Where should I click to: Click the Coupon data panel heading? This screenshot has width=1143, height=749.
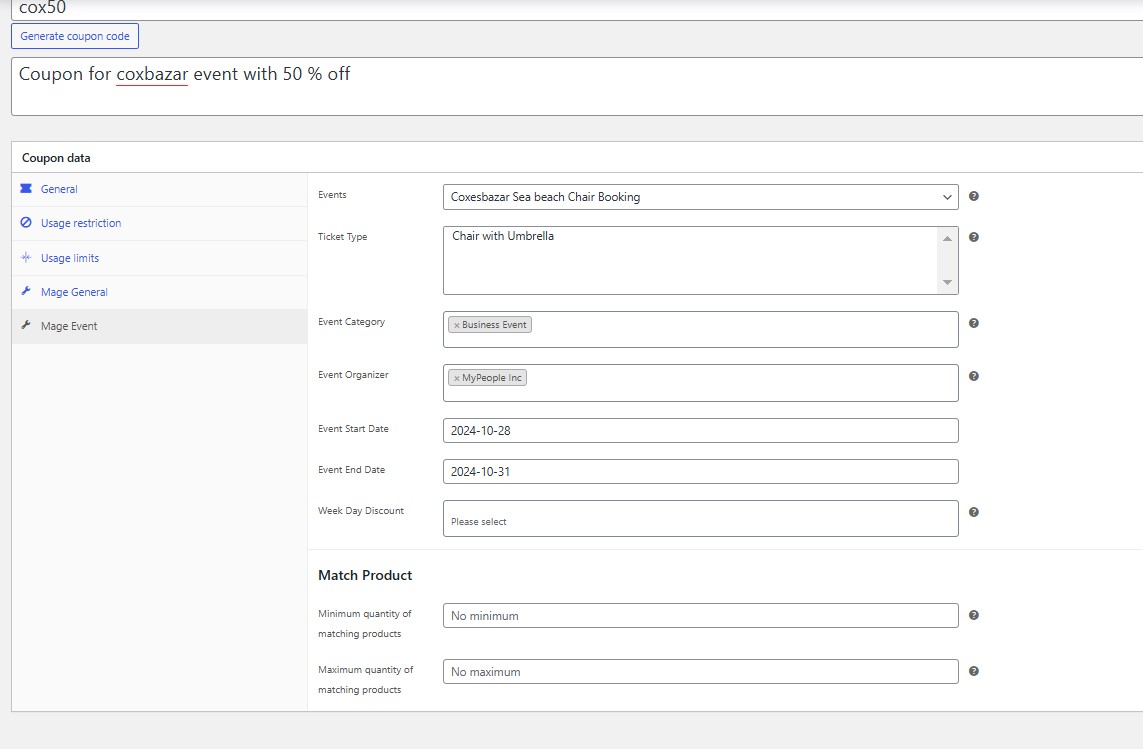click(x=56, y=158)
